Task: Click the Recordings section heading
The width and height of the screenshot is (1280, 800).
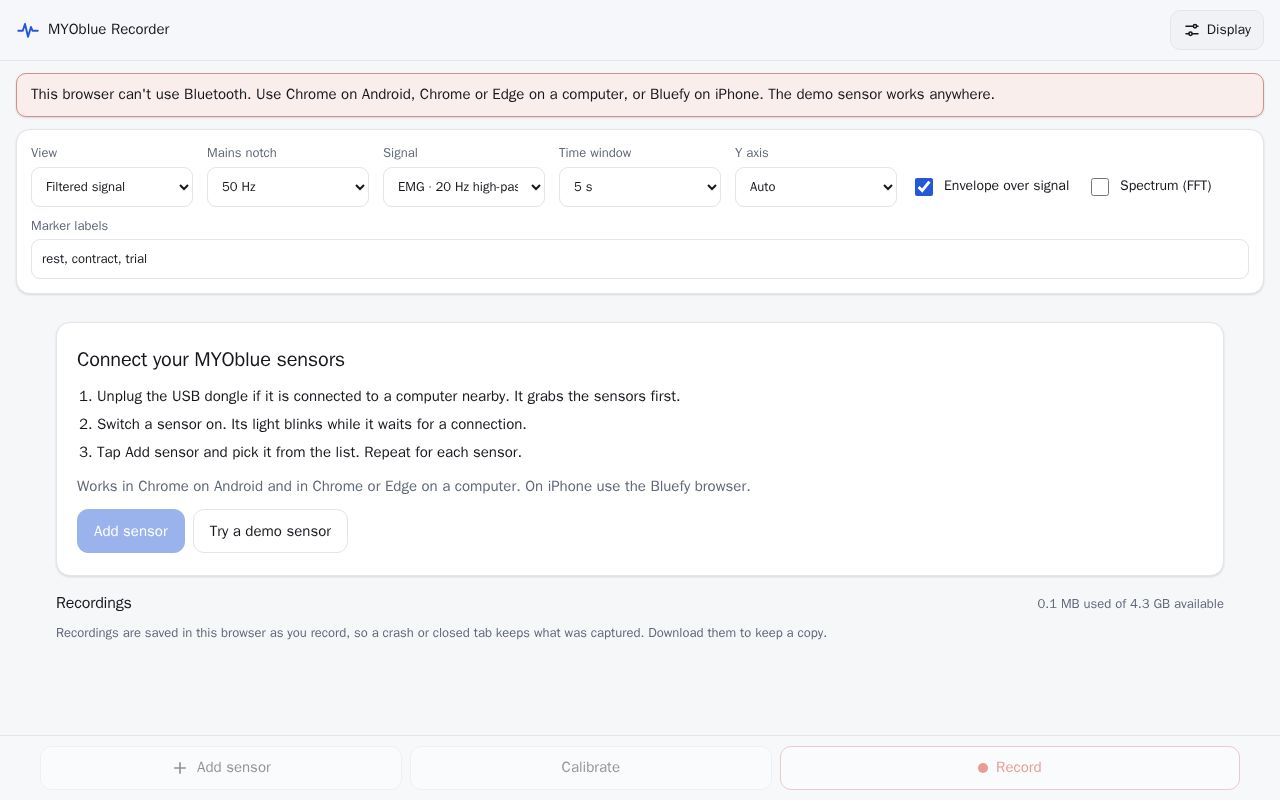Action: point(94,603)
